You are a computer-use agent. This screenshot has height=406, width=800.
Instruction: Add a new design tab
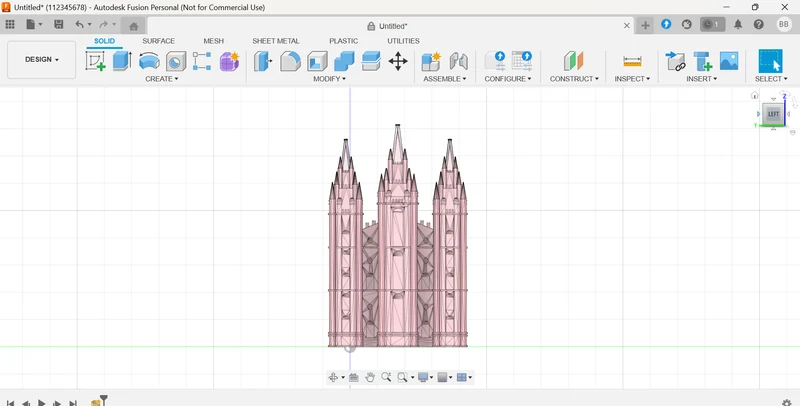(x=645, y=26)
